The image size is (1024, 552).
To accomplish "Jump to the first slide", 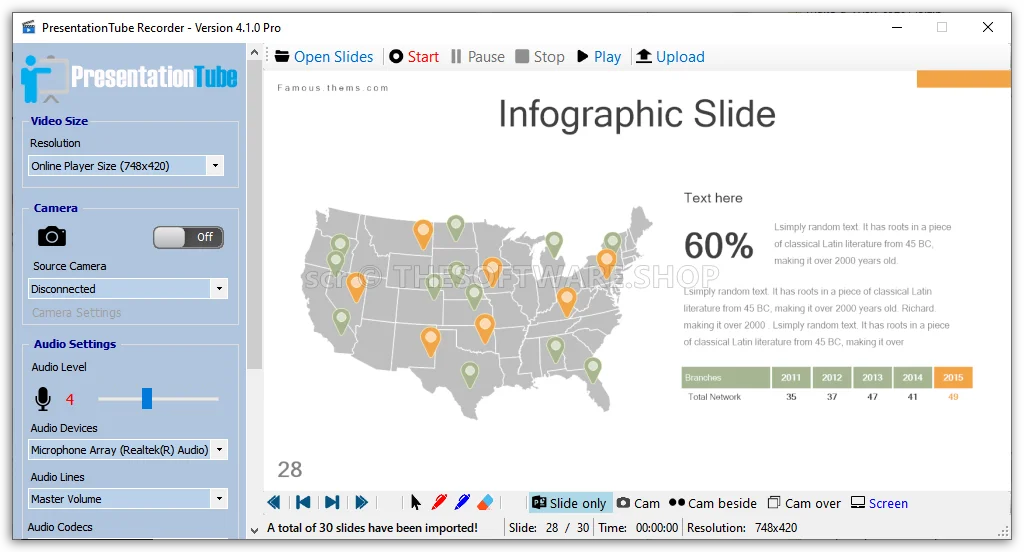I will 303,502.
